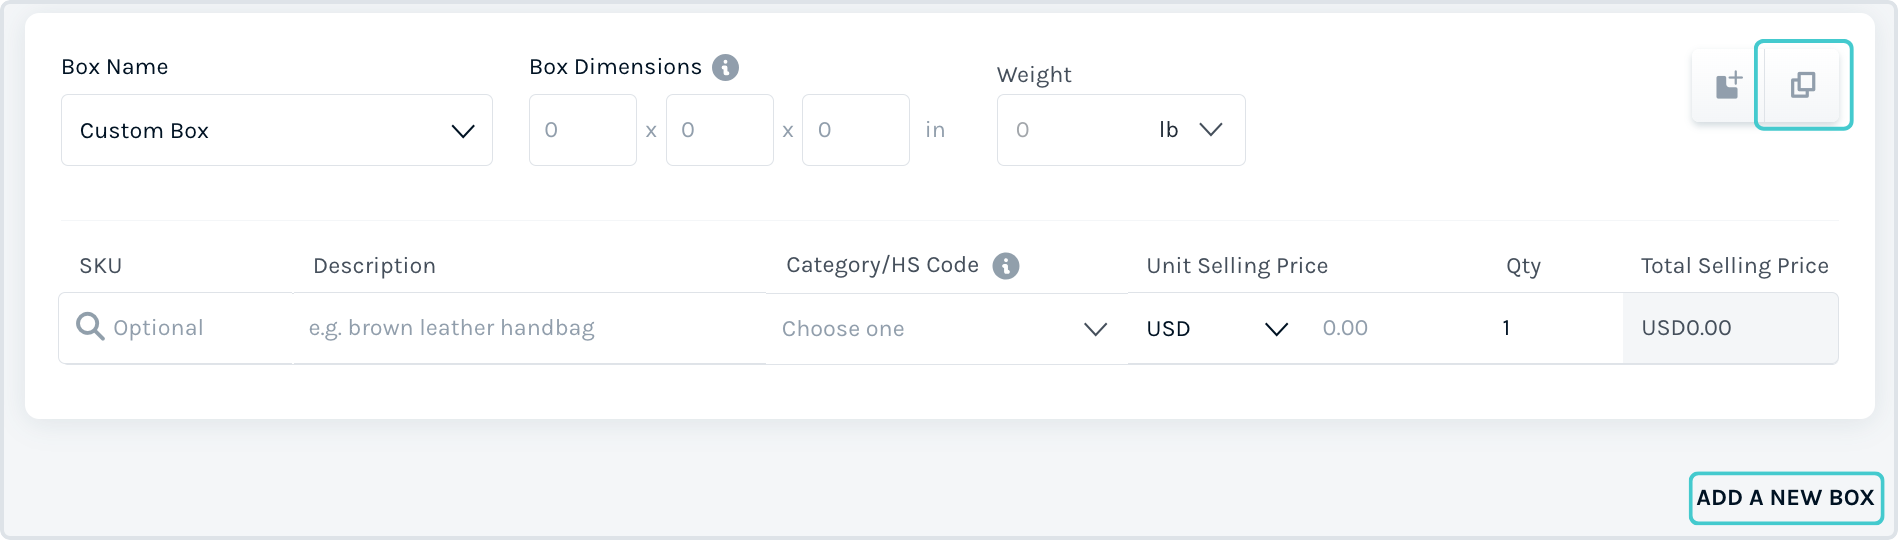Select the Qty field showing 1

pos(1553,328)
